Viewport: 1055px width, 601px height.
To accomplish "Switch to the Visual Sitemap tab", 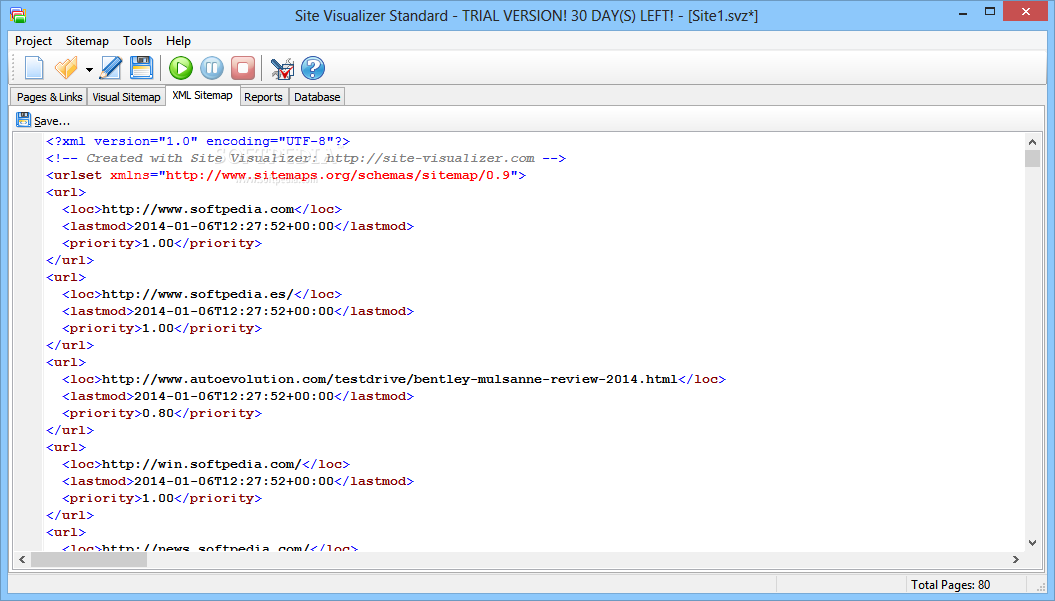I will [126, 97].
